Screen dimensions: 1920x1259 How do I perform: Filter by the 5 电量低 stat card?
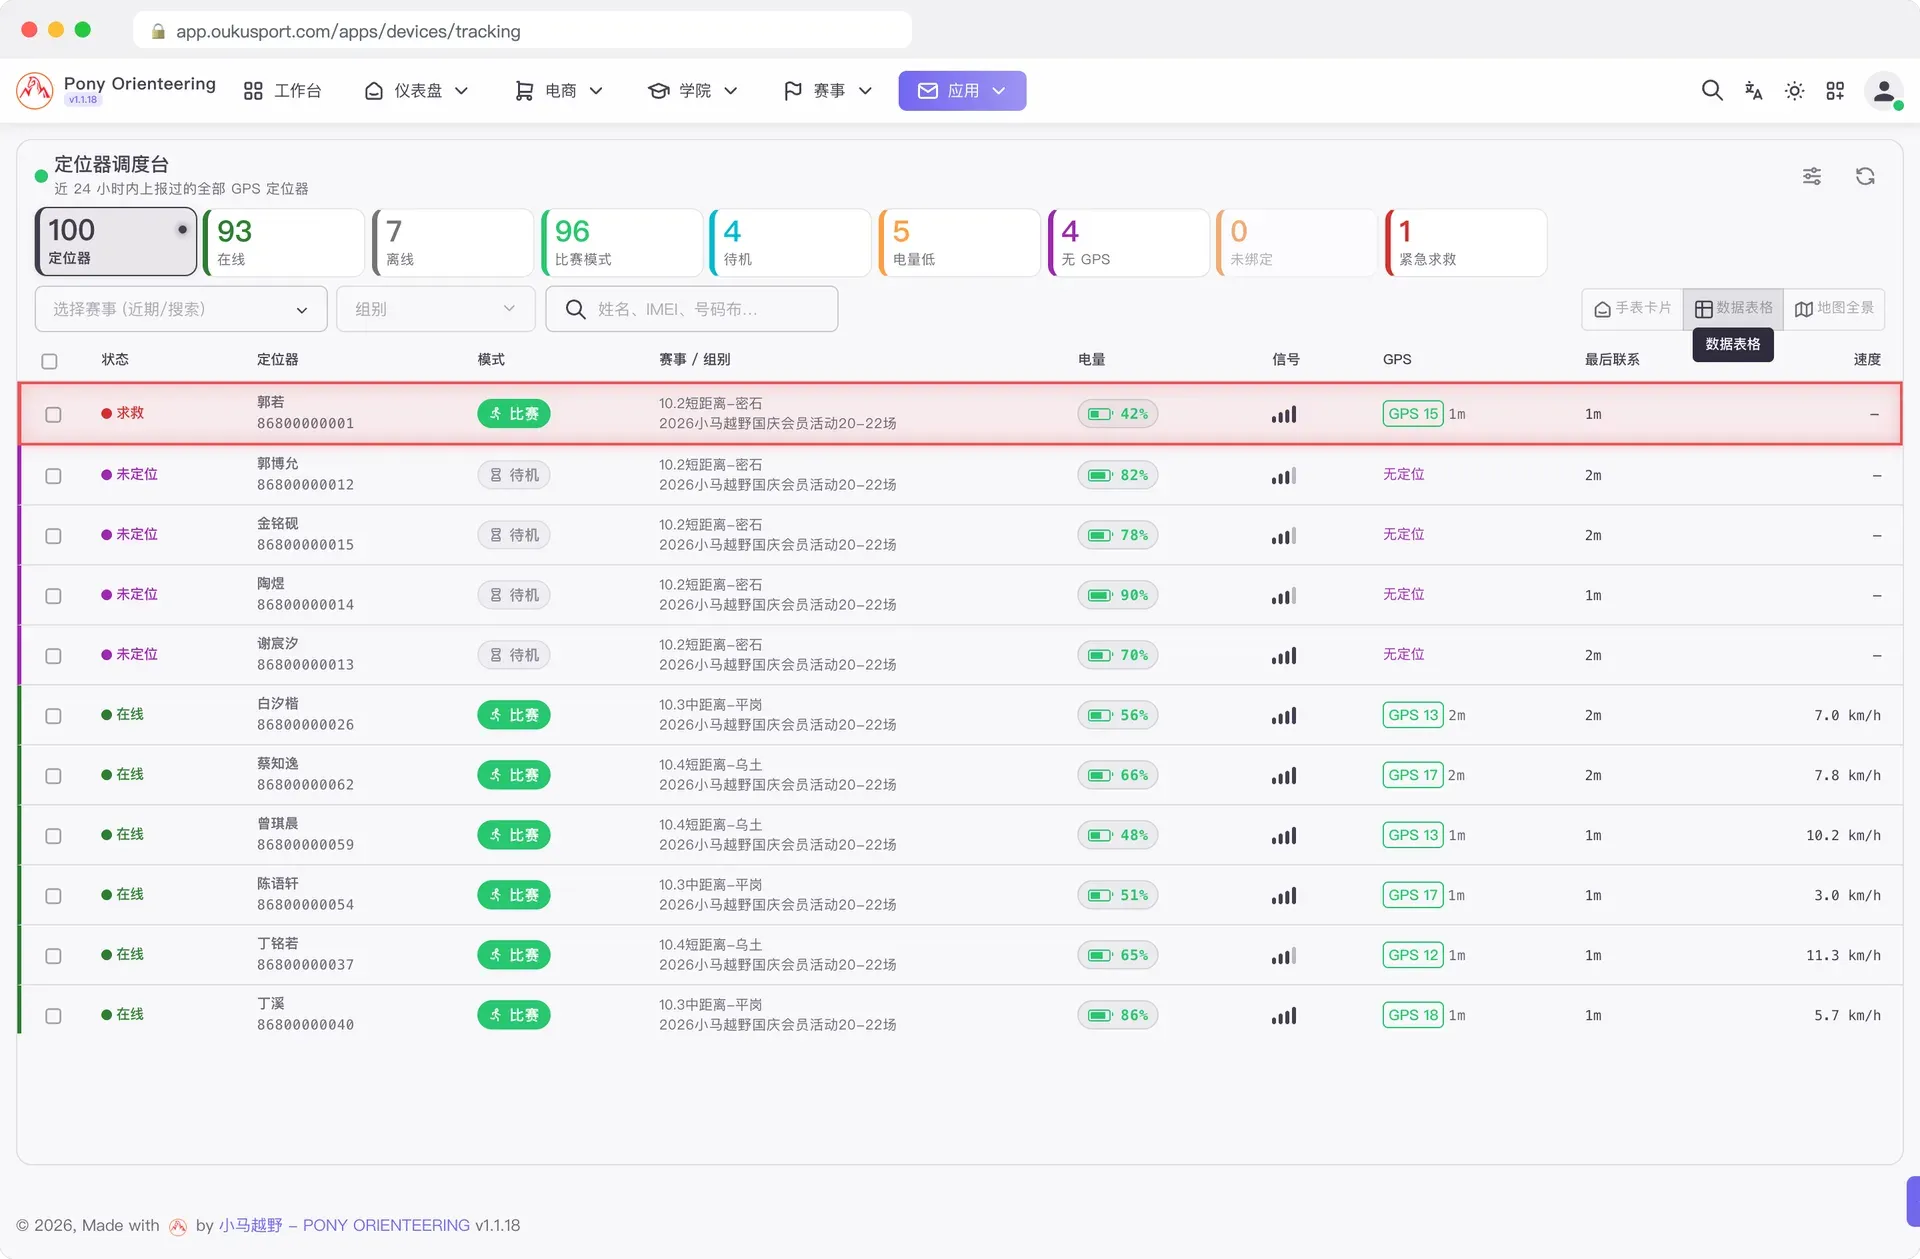coord(960,243)
